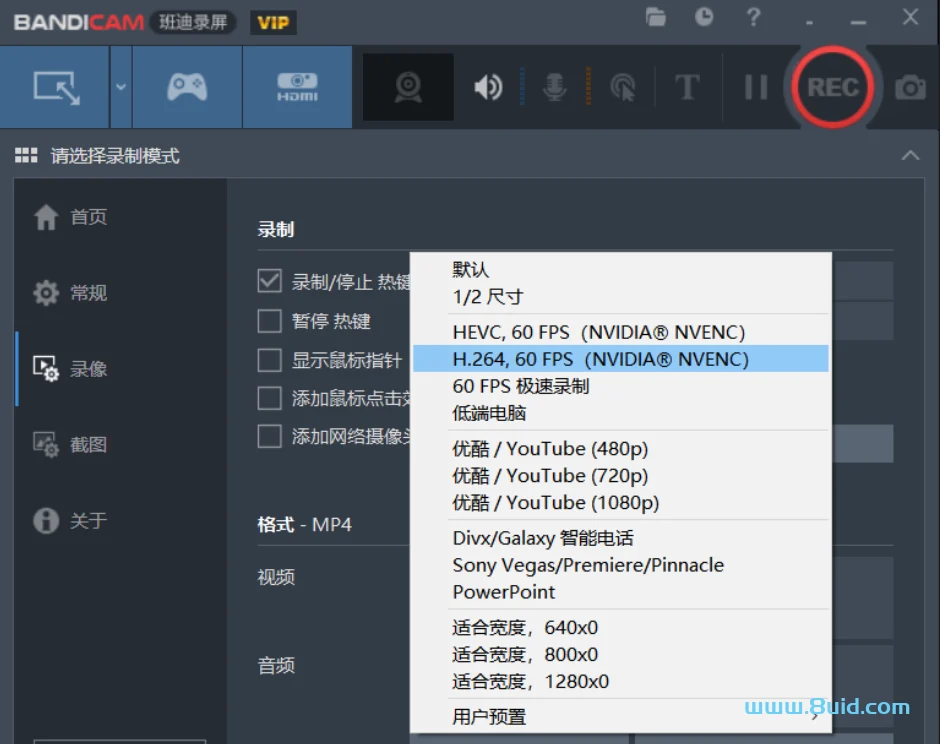
Task: Take a screenshot with the camera icon
Action: click(908, 87)
